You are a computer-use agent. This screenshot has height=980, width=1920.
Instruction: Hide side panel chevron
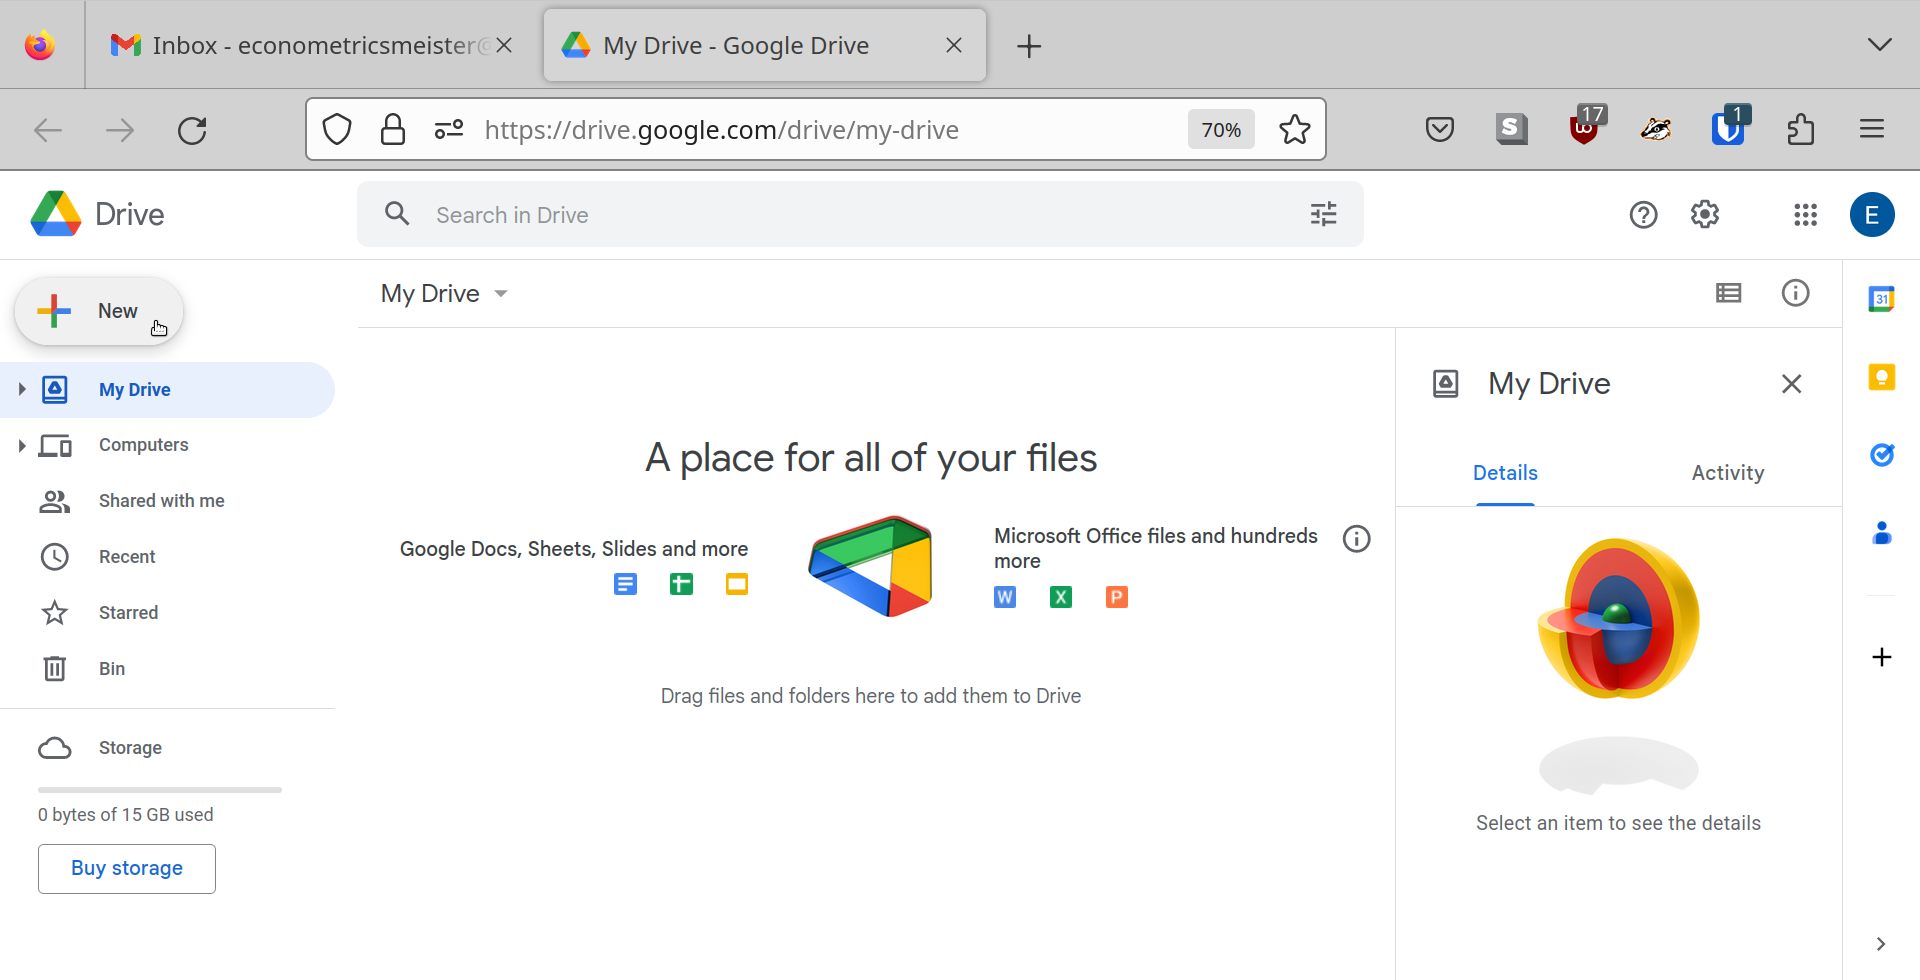1881,944
